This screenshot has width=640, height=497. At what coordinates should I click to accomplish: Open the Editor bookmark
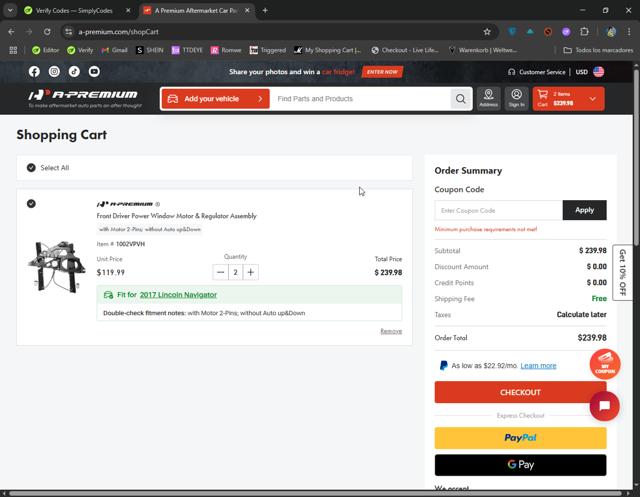(x=46, y=50)
